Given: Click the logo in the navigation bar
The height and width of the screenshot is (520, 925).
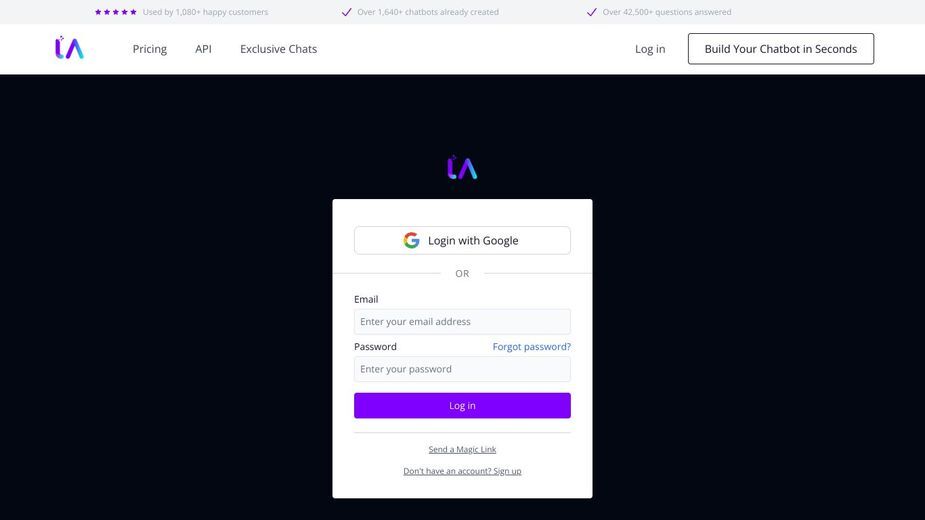Looking at the screenshot, I should coord(69,48).
